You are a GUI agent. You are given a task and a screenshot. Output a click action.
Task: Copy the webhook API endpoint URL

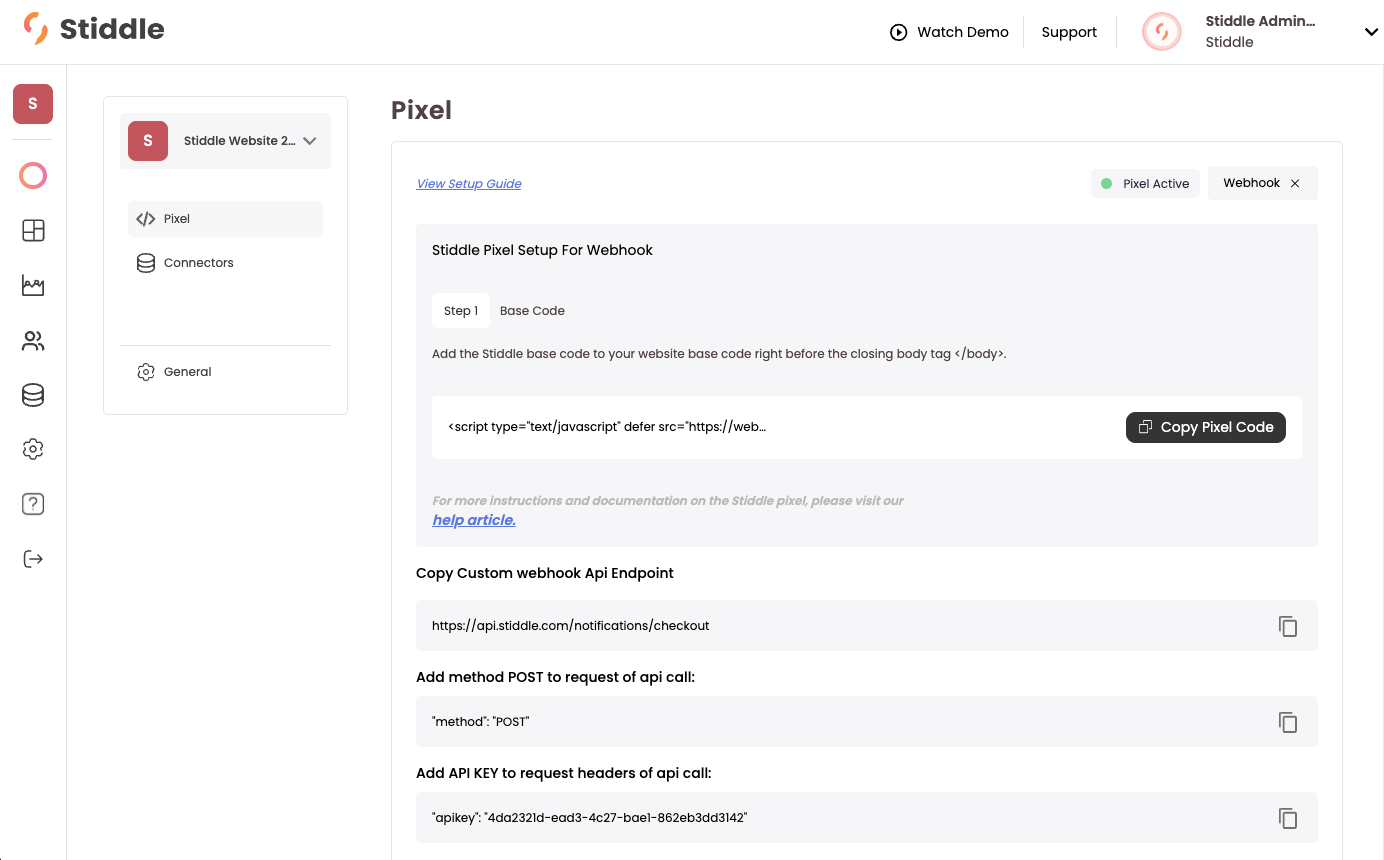1288,626
